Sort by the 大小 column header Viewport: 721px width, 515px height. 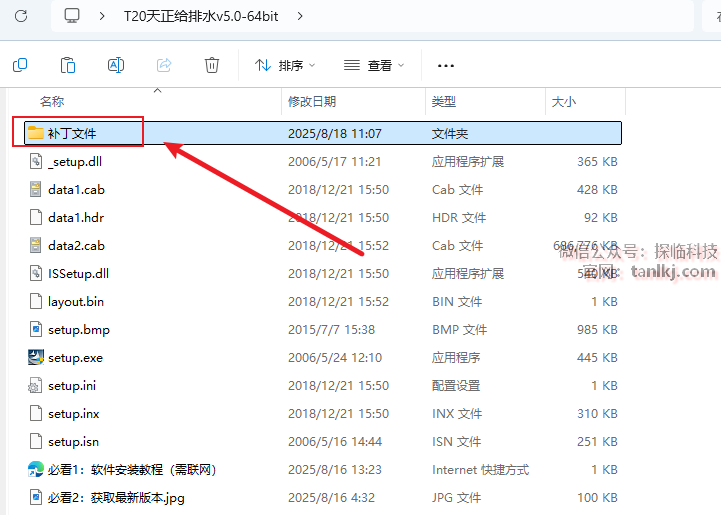pyautogui.click(x=564, y=101)
